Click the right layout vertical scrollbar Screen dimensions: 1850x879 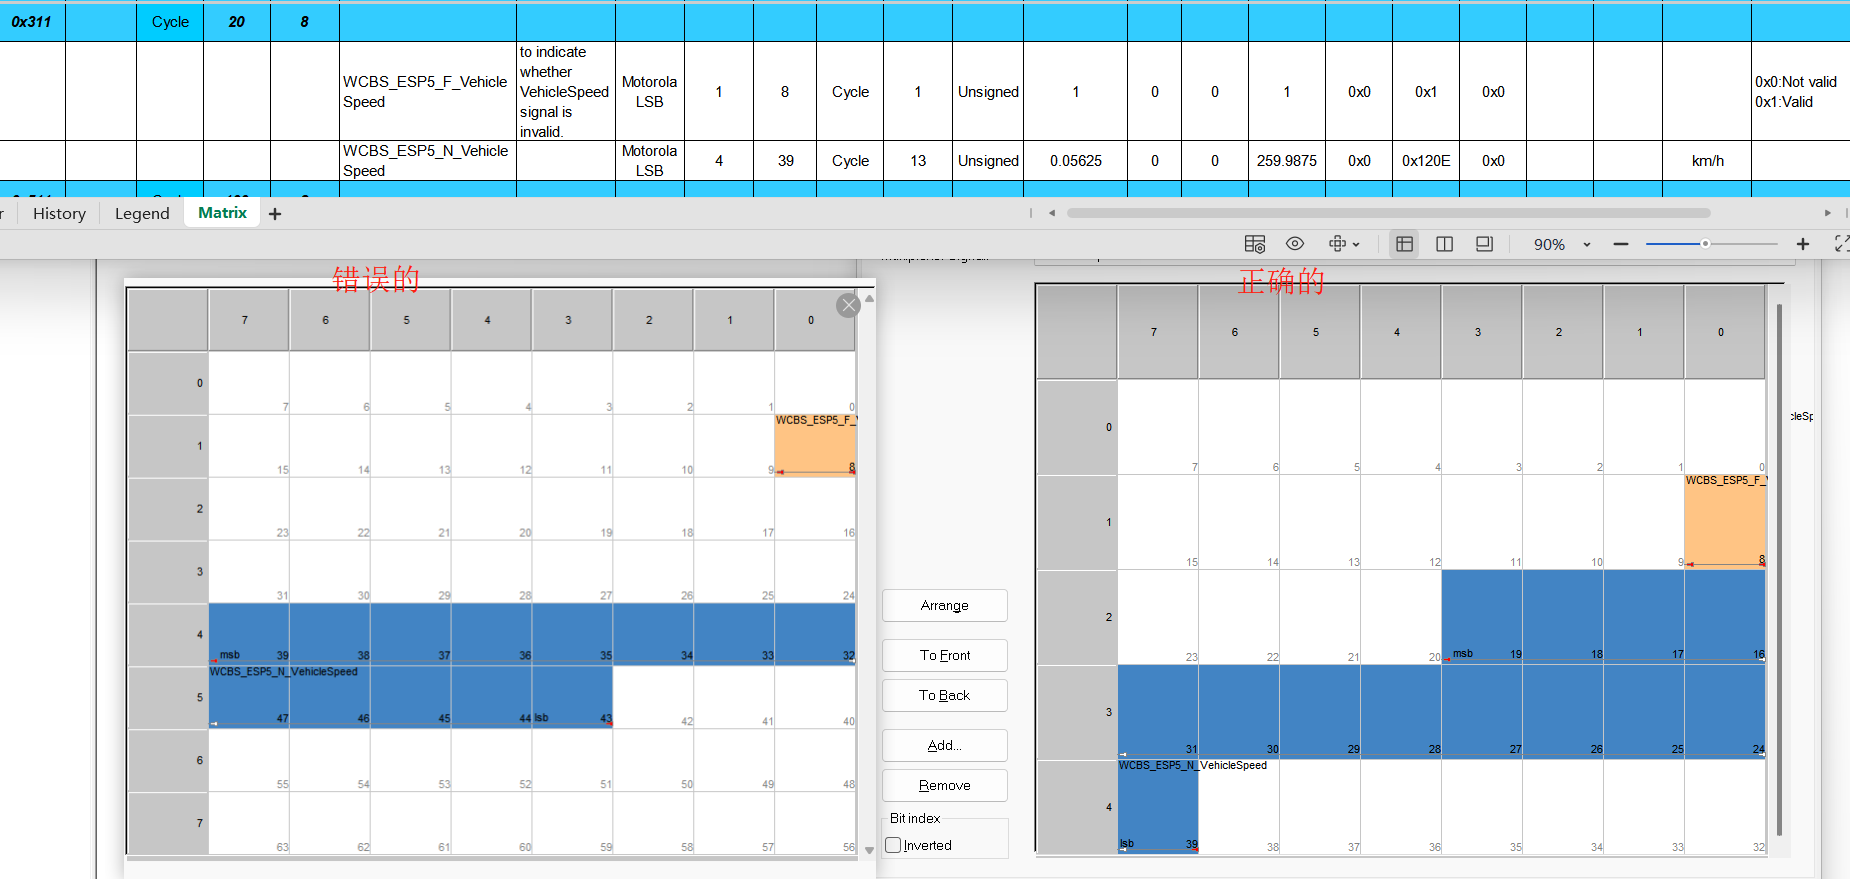click(1779, 570)
